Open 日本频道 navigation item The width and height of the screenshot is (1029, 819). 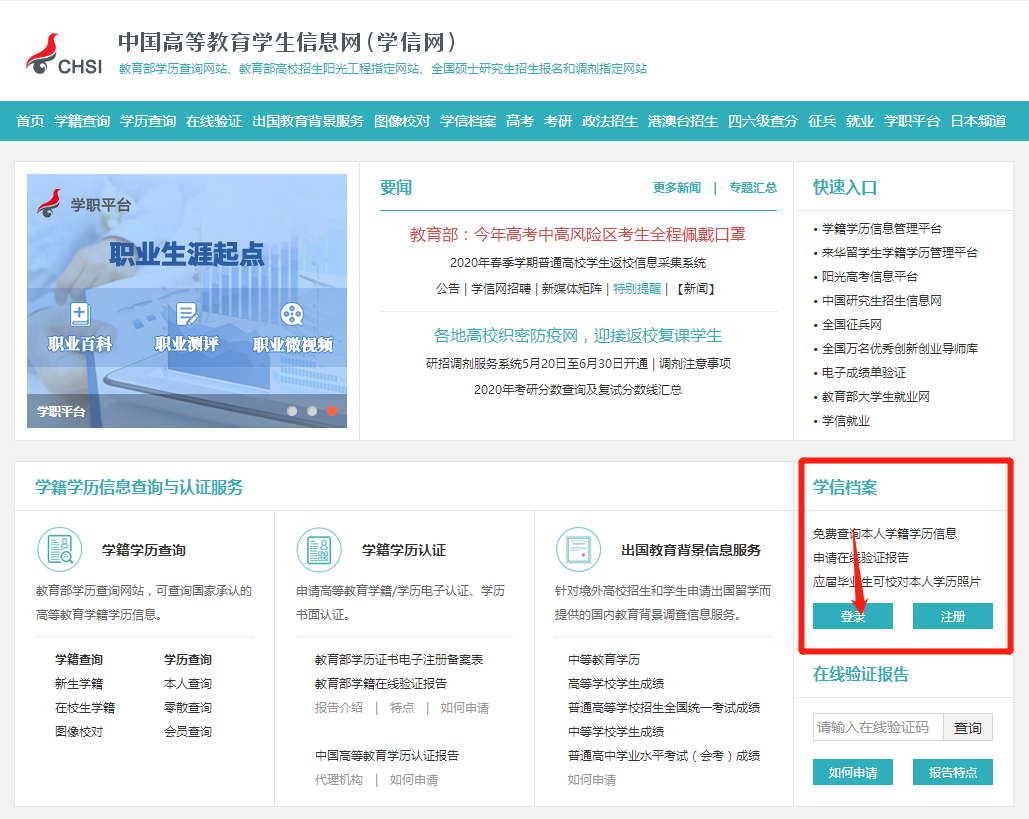tap(978, 121)
